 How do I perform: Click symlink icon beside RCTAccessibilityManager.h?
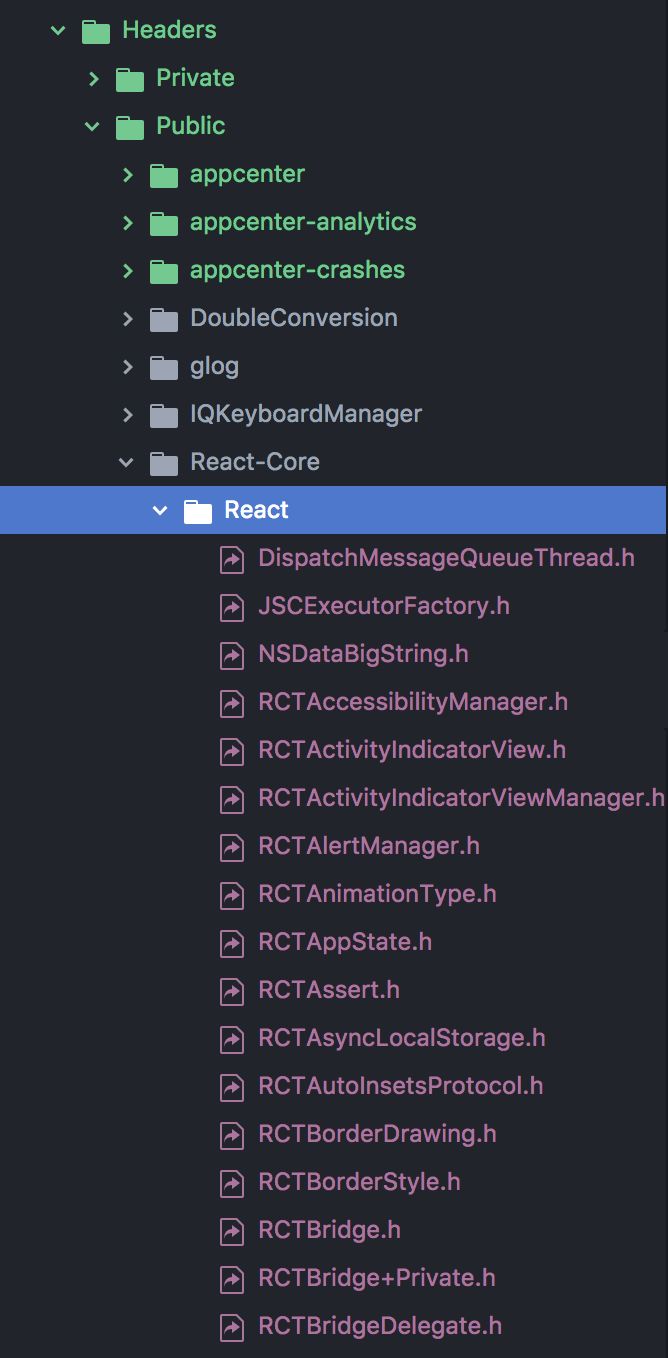point(232,703)
